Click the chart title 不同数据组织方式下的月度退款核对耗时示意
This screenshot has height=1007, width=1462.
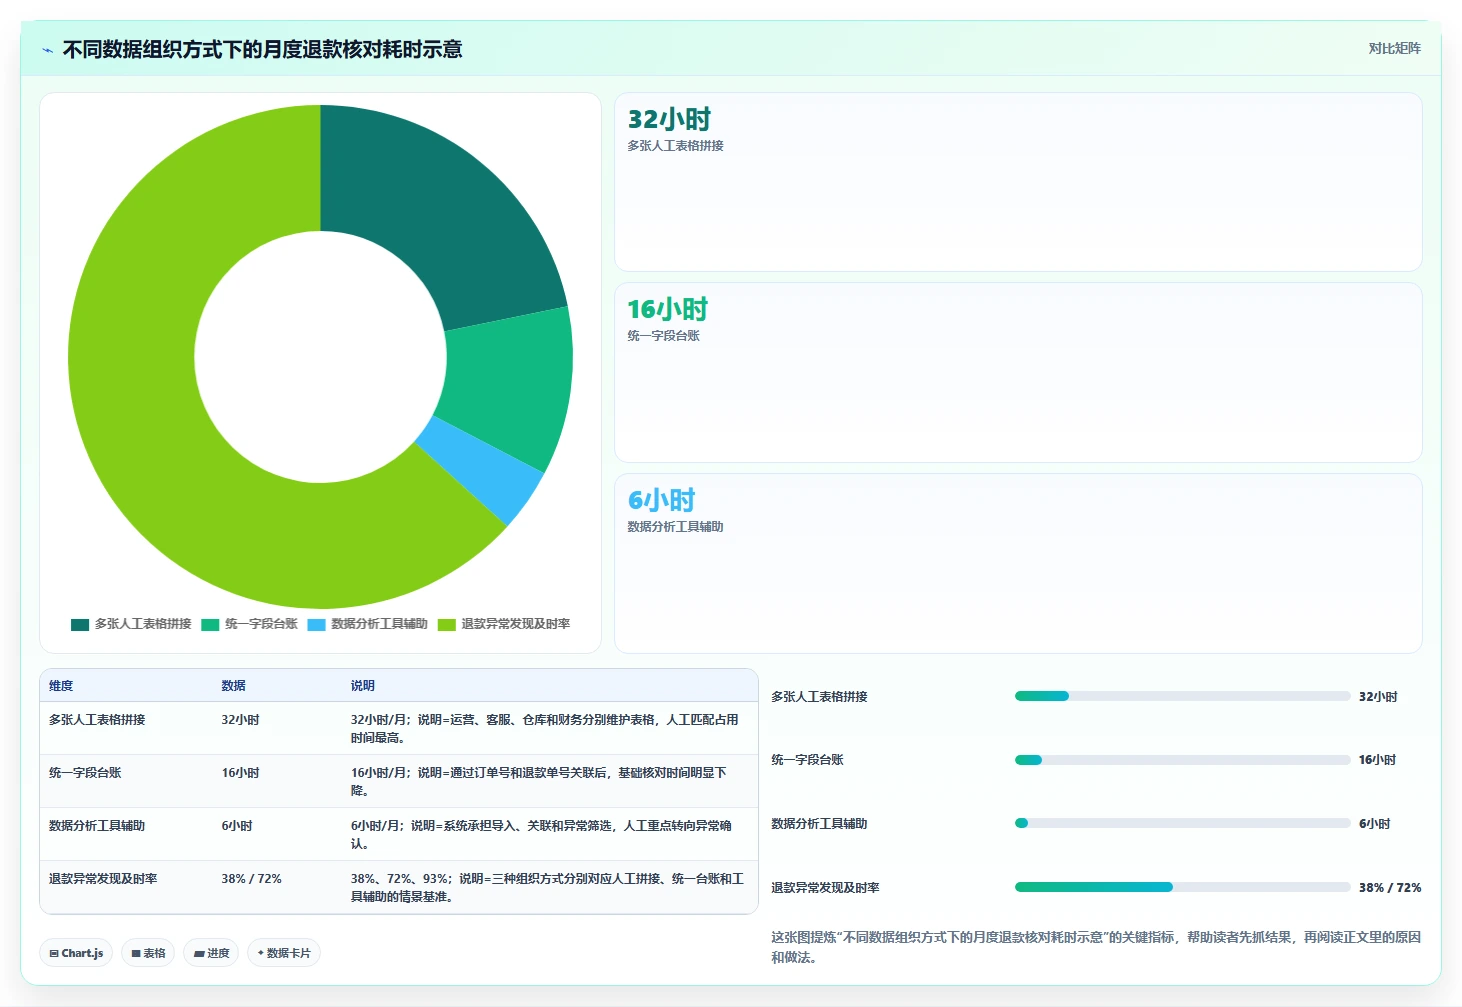coord(262,49)
